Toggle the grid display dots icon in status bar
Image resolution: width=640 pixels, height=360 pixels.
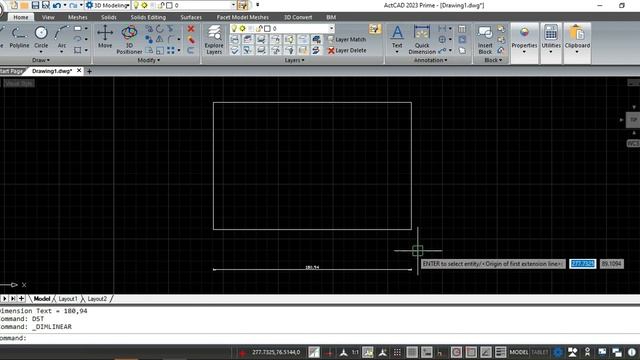point(397,352)
